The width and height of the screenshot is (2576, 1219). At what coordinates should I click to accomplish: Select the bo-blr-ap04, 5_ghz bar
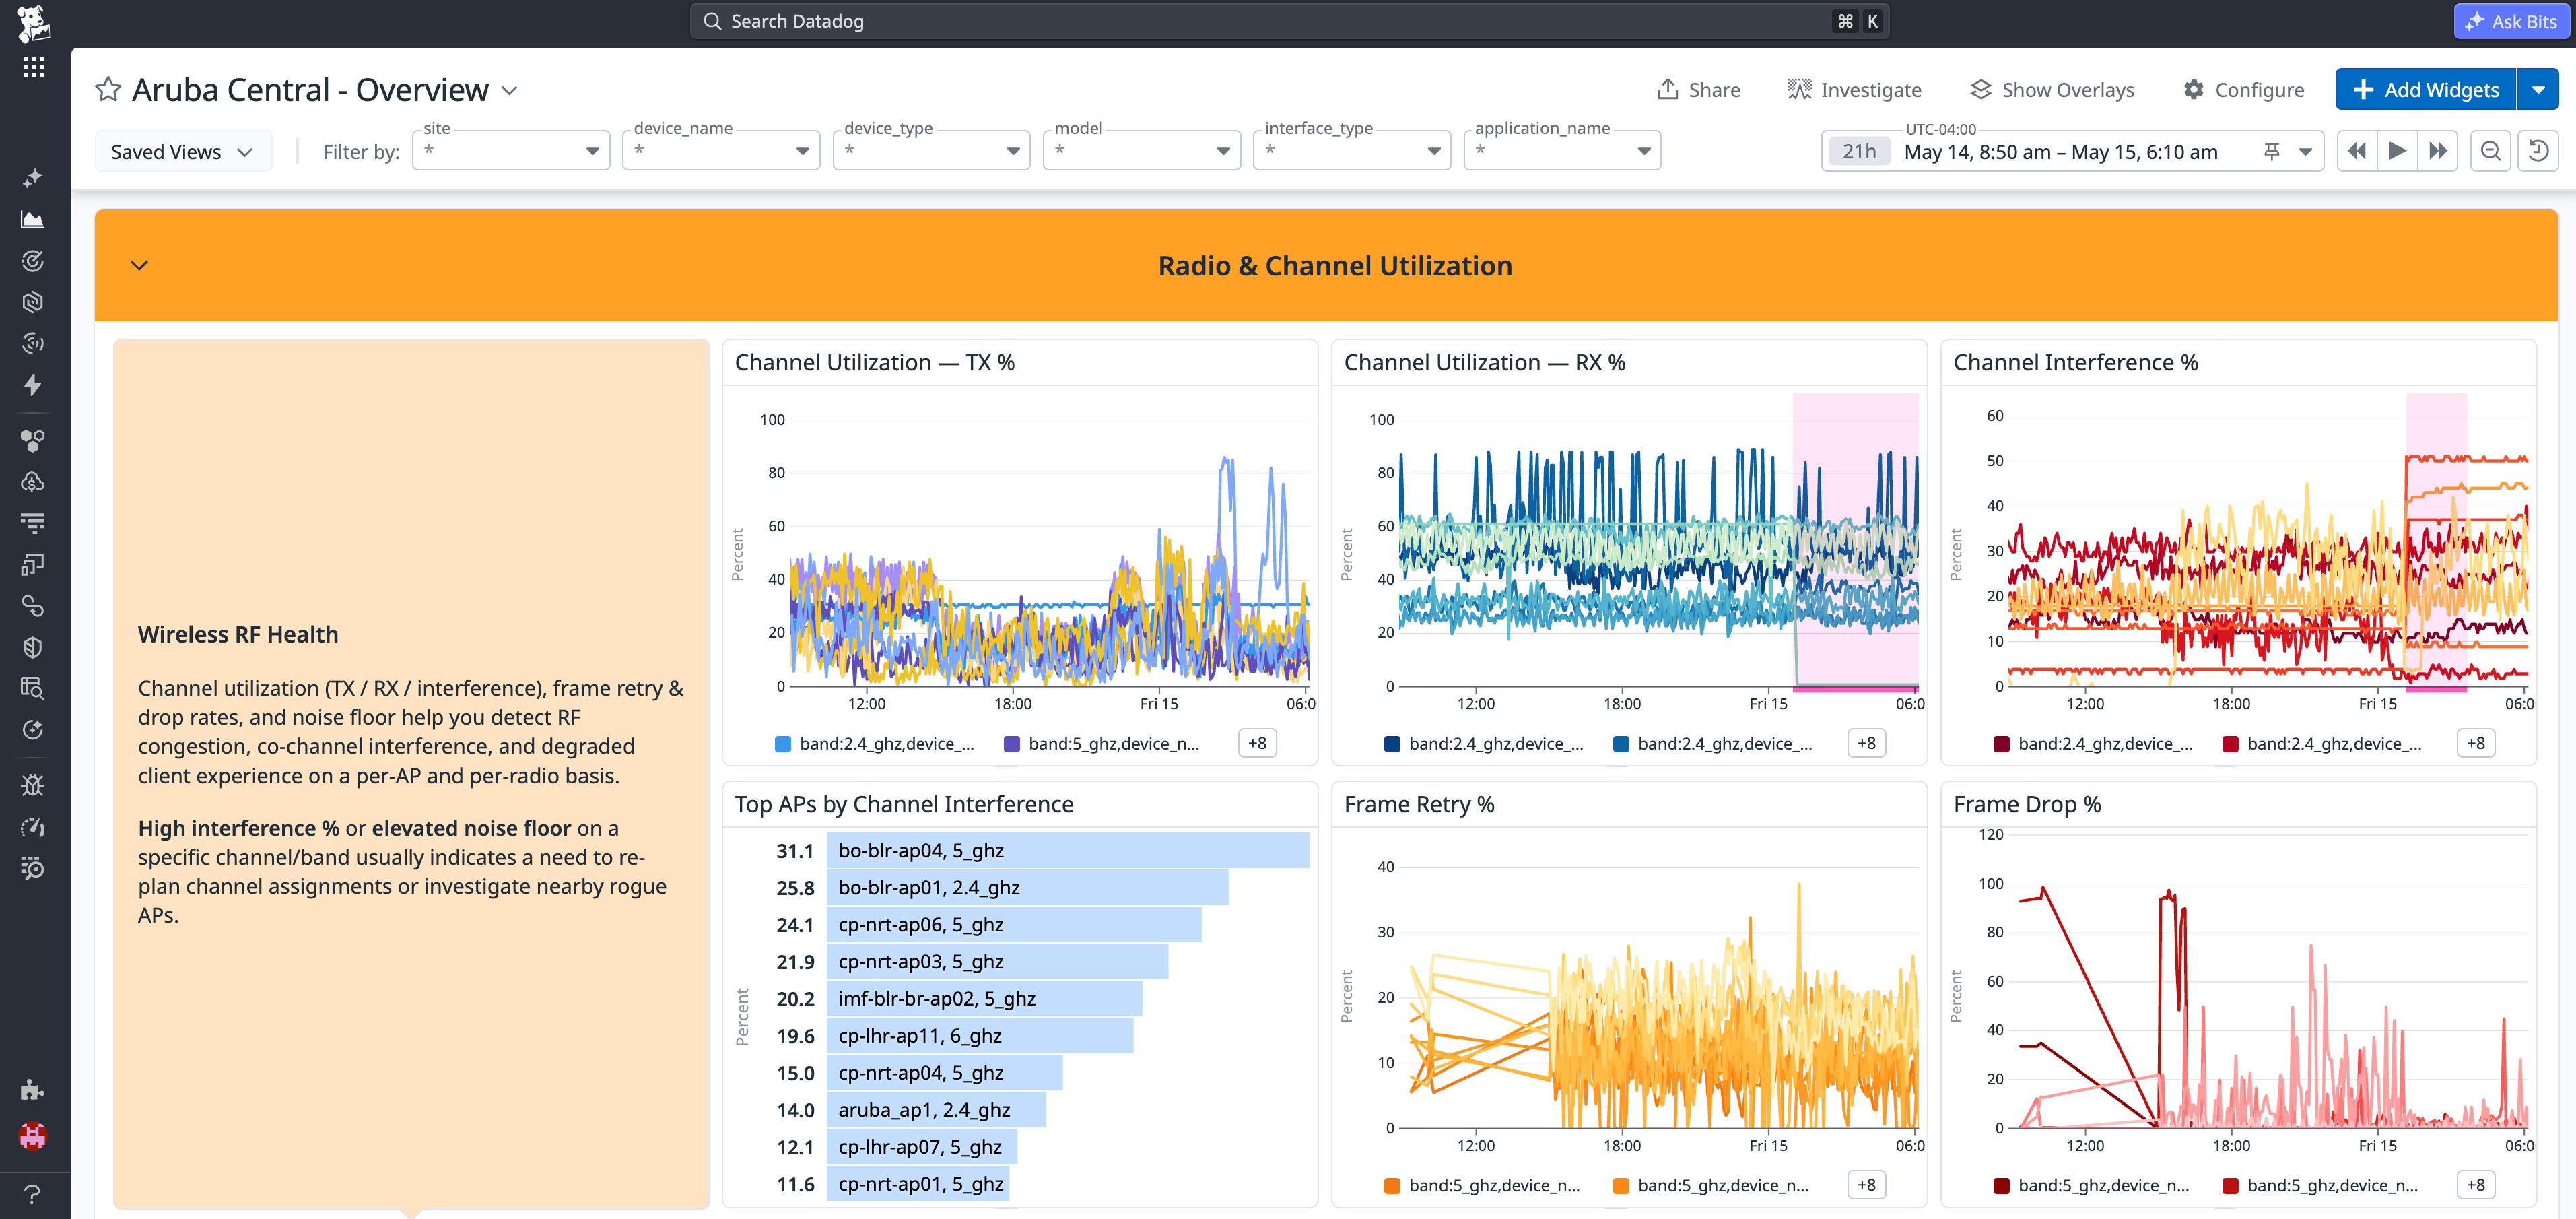pos(1067,850)
